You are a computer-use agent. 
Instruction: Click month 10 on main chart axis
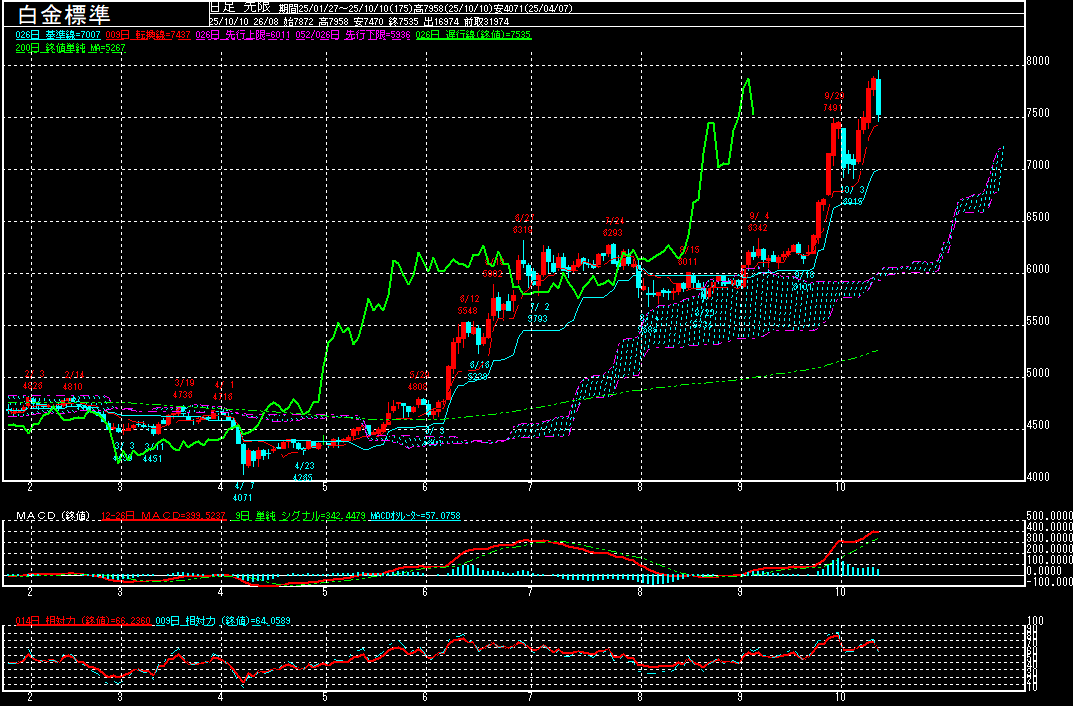tap(842, 487)
